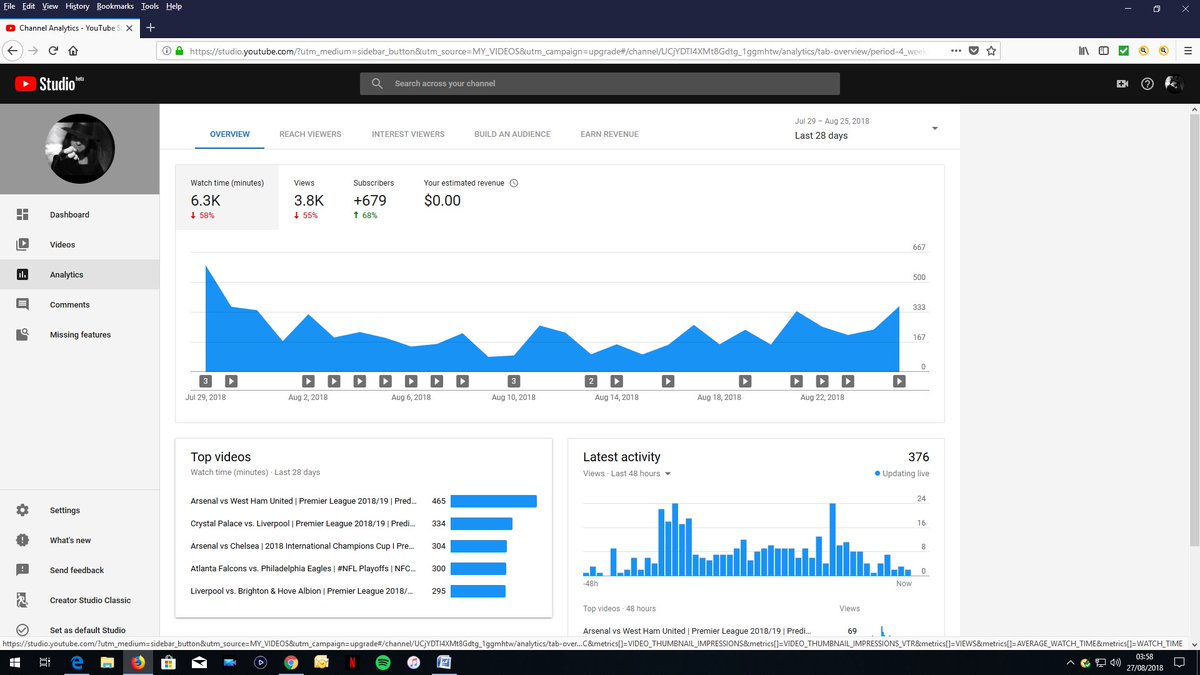This screenshot has width=1200, height=675.
Task: Open Microsoft Edge from the taskbar
Action: click(x=76, y=662)
